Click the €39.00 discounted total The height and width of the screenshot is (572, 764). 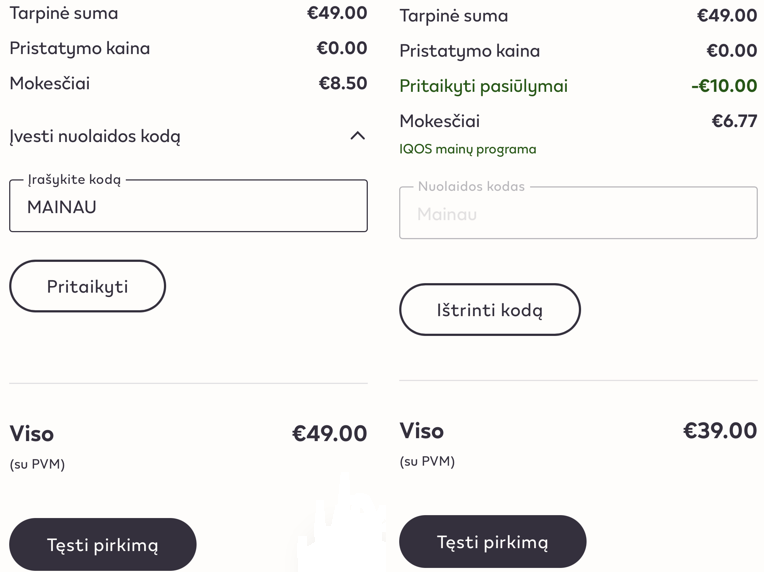coord(720,431)
